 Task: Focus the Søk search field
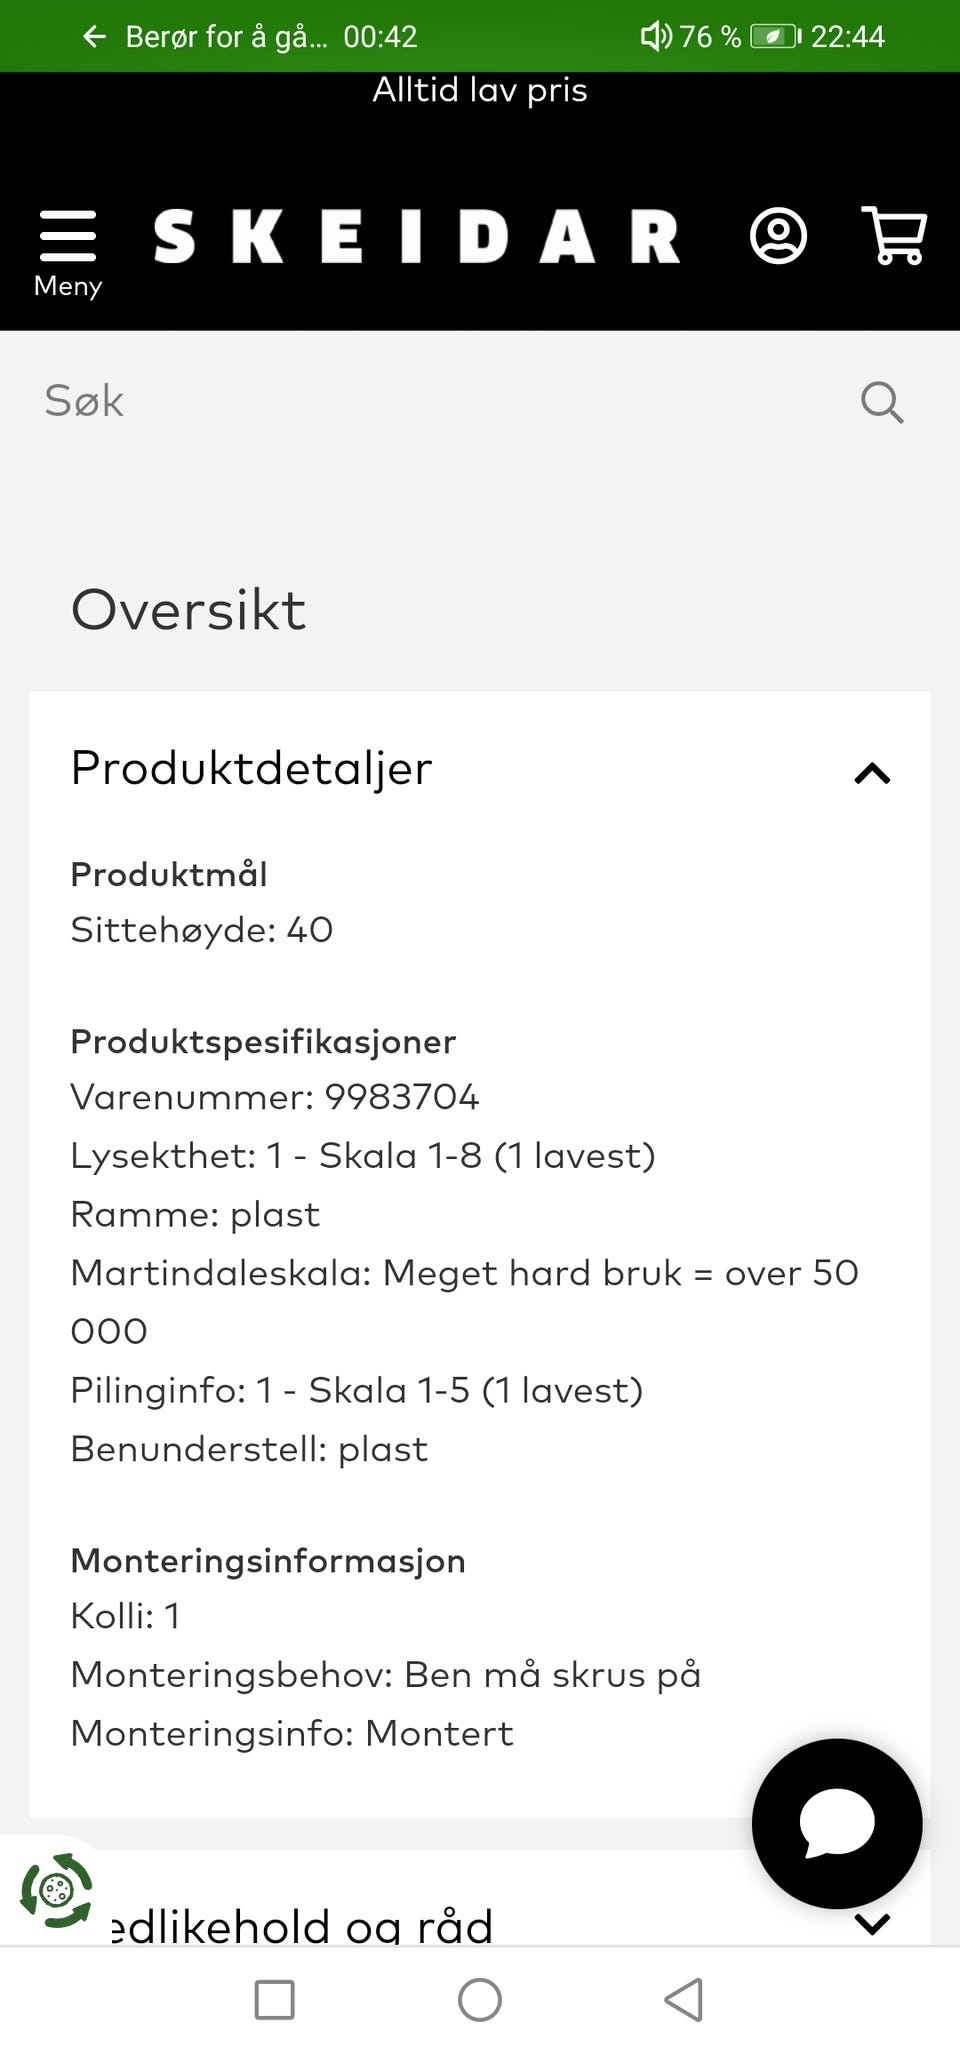pos(440,402)
